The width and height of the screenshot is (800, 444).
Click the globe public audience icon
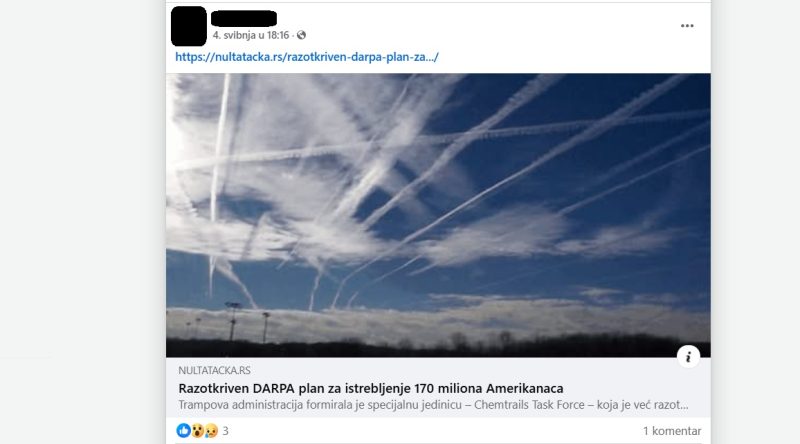pyautogui.click(x=301, y=35)
